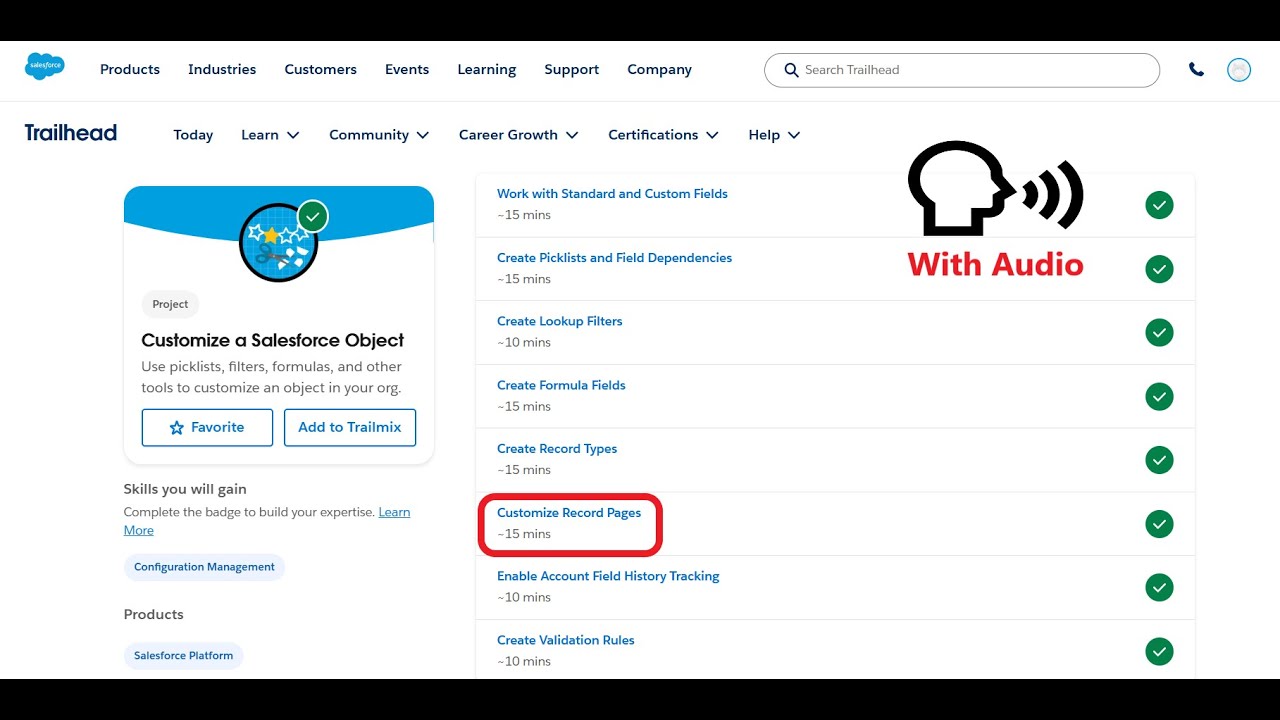The width and height of the screenshot is (1280, 720).
Task: Click the Configuration Management skill tag
Action: [204, 567]
